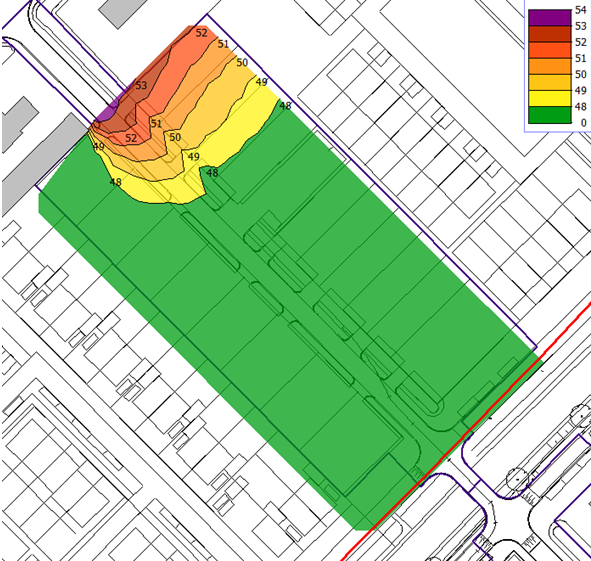Select the 53 contour label on the map
Viewport: 591px width, 561px height.
pos(141,85)
